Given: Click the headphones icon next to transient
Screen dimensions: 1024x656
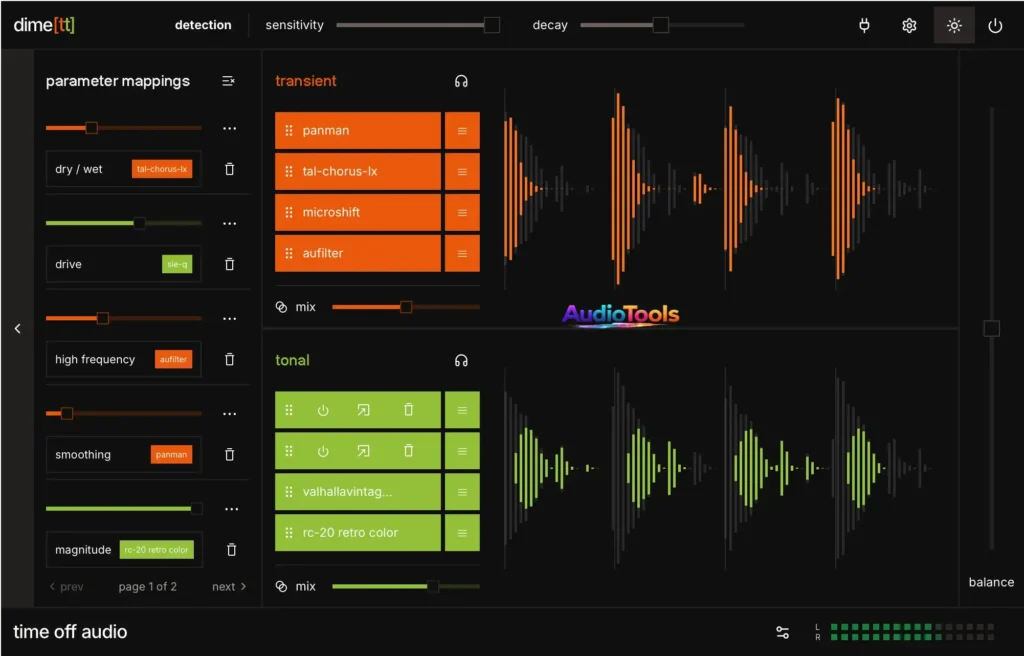Looking at the screenshot, I should pyautogui.click(x=461, y=80).
